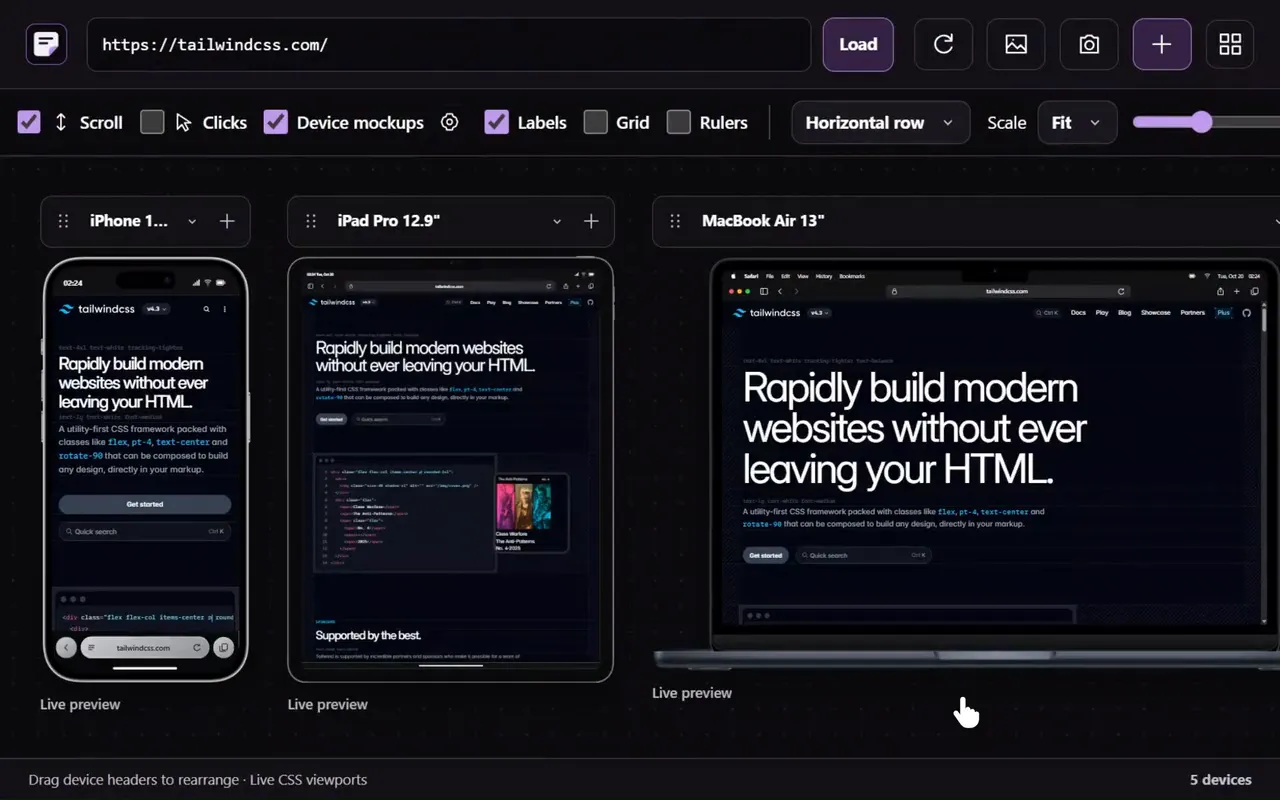This screenshot has width=1280, height=800.
Task: Click Showcase in MacBook preview navbar
Action: coord(1156,313)
